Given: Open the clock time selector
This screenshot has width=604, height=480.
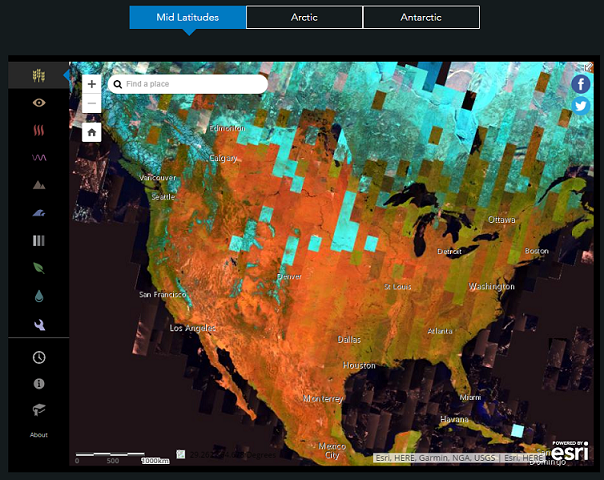Looking at the screenshot, I should [x=39, y=357].
